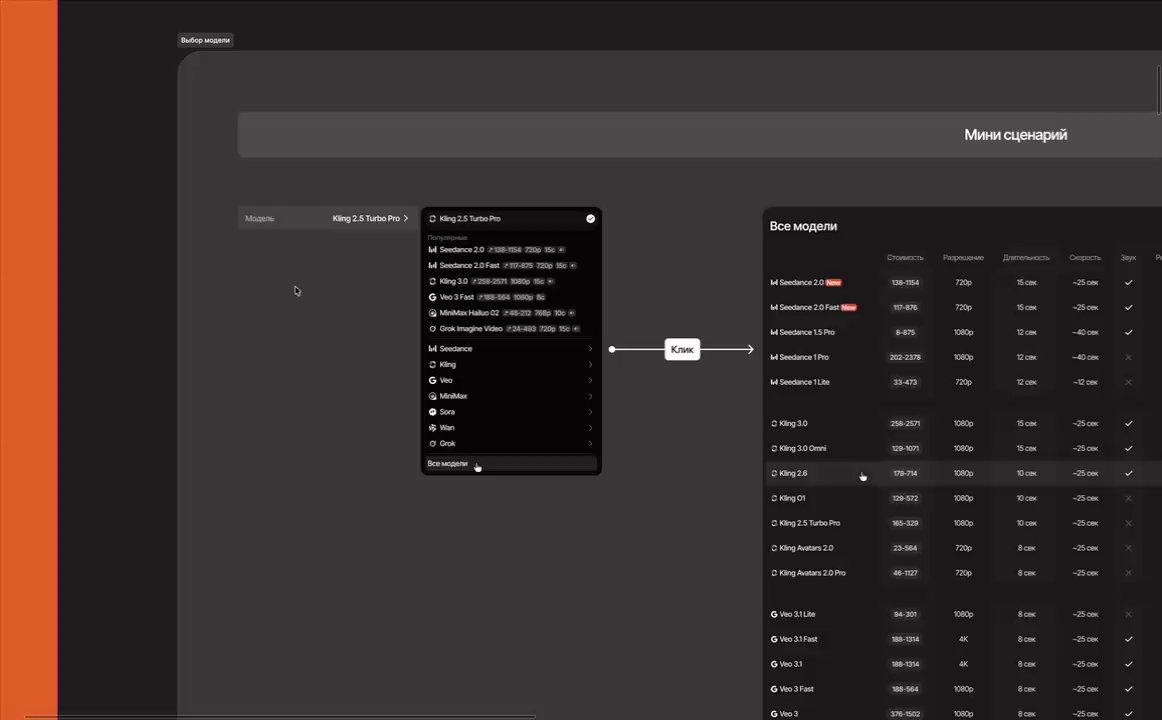The image size is (1162, 720).
Task: Select Kling 3.0 from popular models dropdown
Action: click(x=511, y=281)
